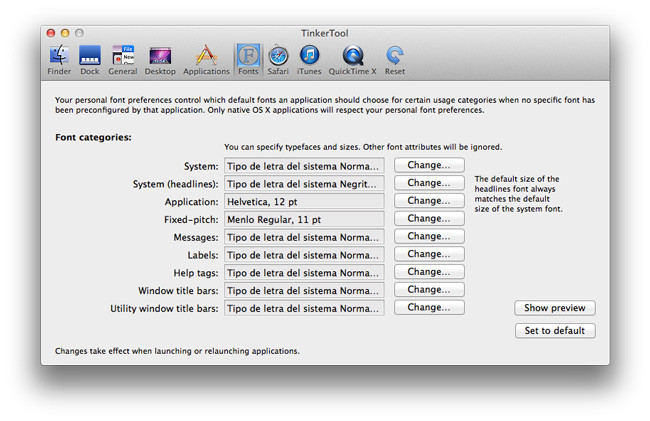This screenshot has width=650, height=421.
Task: Change the Labels font
Action: 429,254
